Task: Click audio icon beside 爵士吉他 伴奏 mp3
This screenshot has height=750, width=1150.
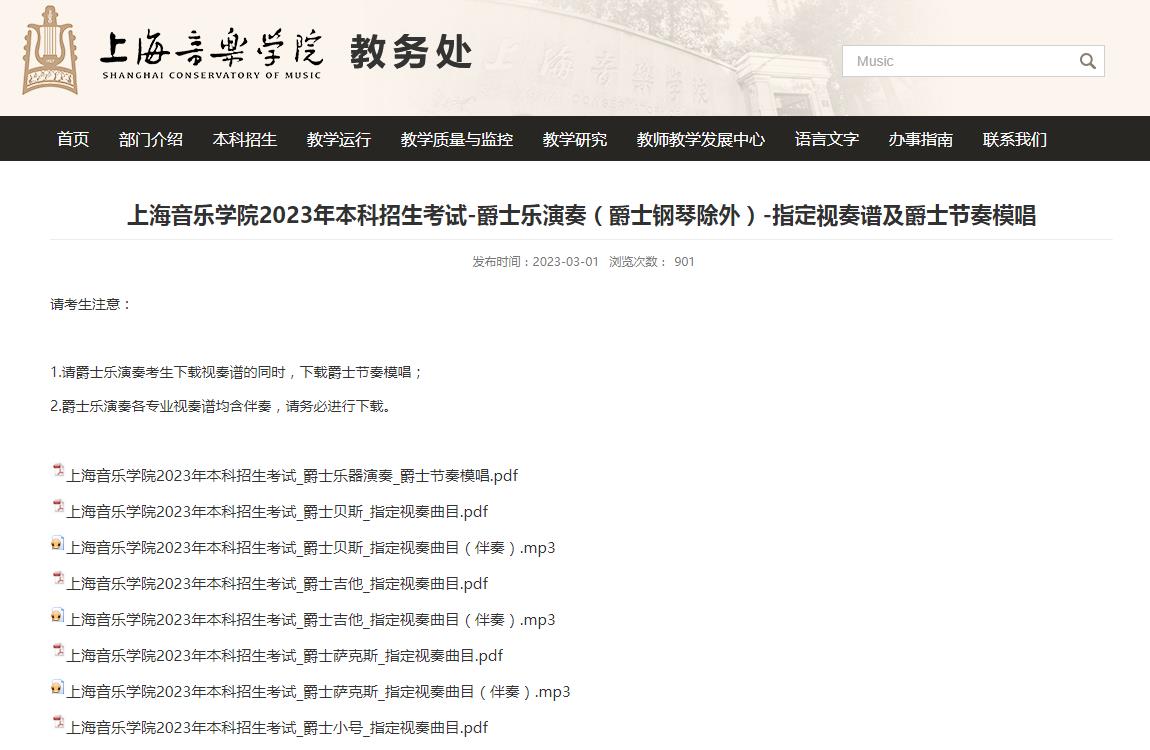Action: point(57,615)
